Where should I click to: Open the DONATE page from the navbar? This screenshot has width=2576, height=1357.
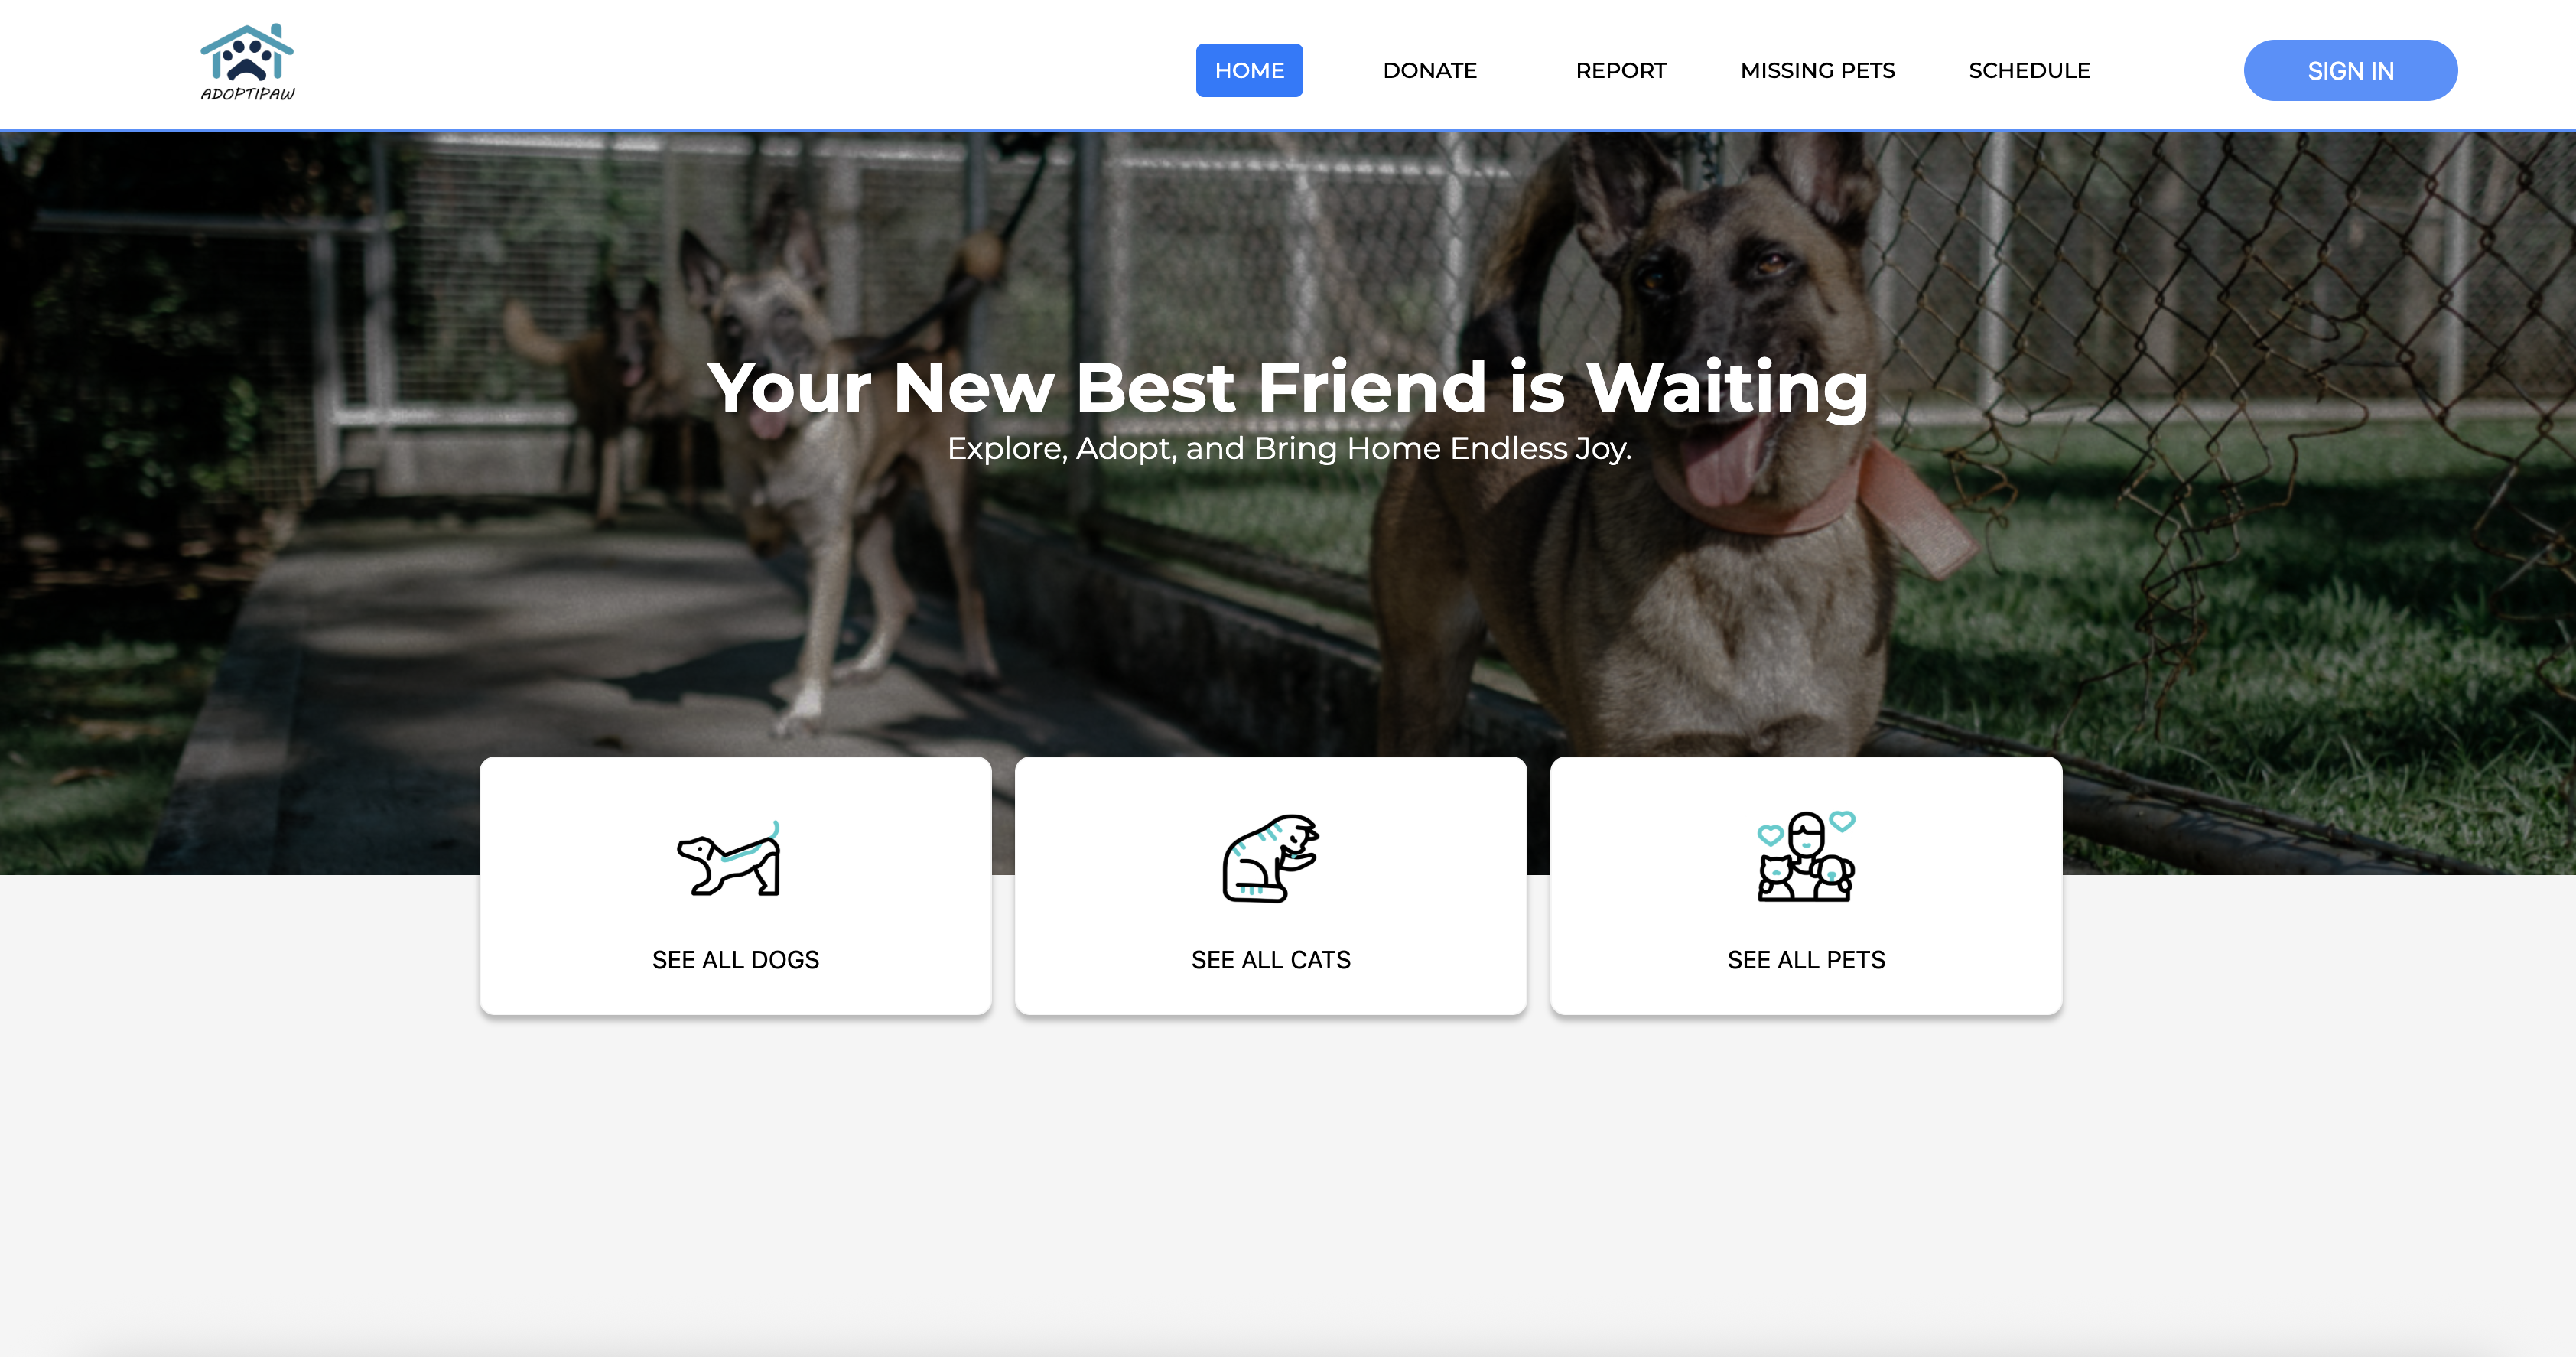[1429, 70]
